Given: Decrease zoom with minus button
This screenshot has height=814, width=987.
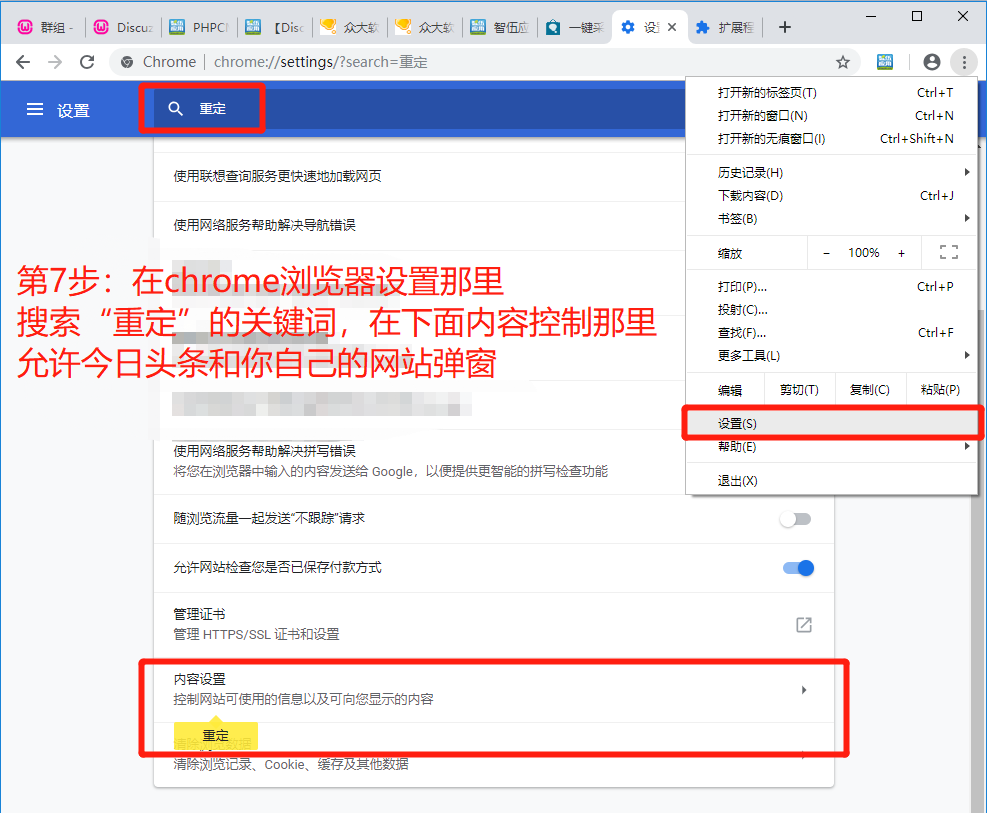Looking at the screenshot, I should 826,253.
